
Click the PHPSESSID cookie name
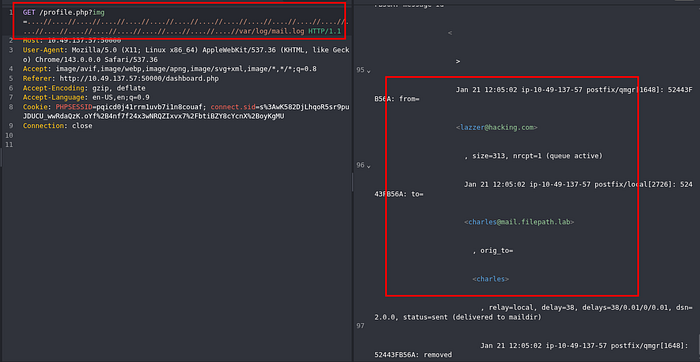coord(74,107)
